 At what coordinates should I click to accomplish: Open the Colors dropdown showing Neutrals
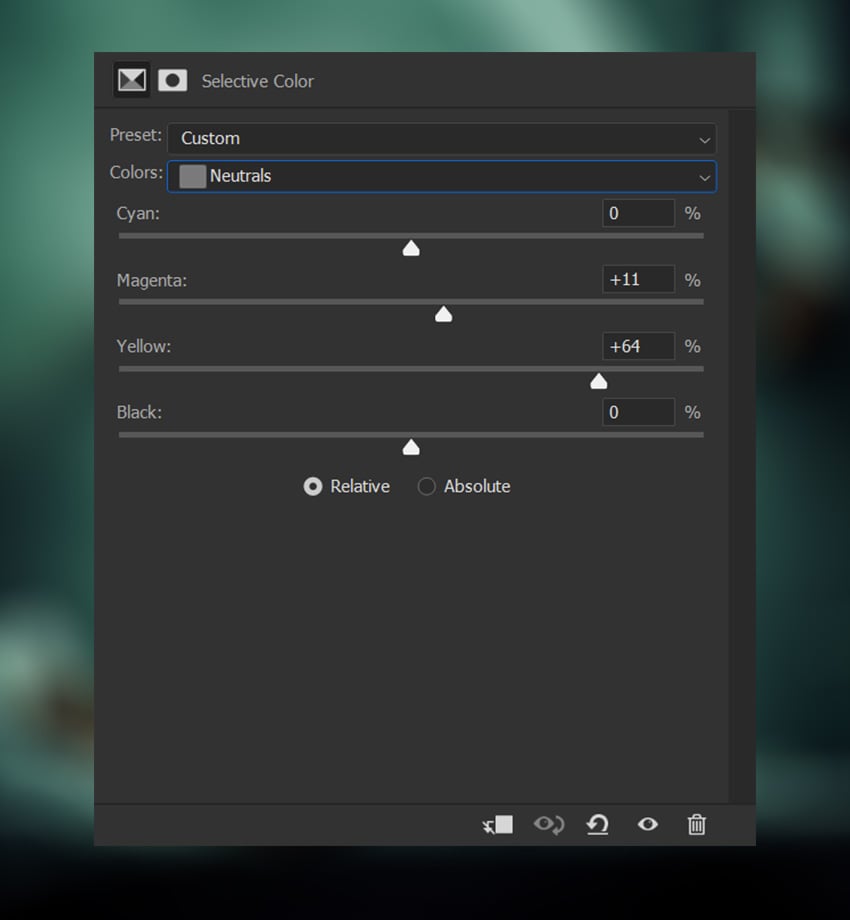point(442,176)
